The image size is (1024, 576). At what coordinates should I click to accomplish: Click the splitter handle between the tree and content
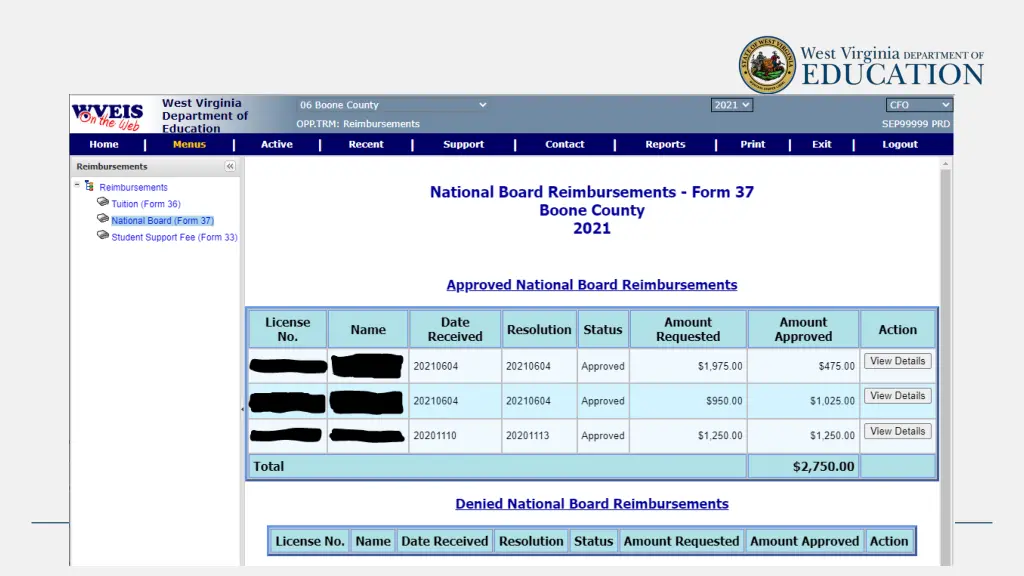pos(242,409)
